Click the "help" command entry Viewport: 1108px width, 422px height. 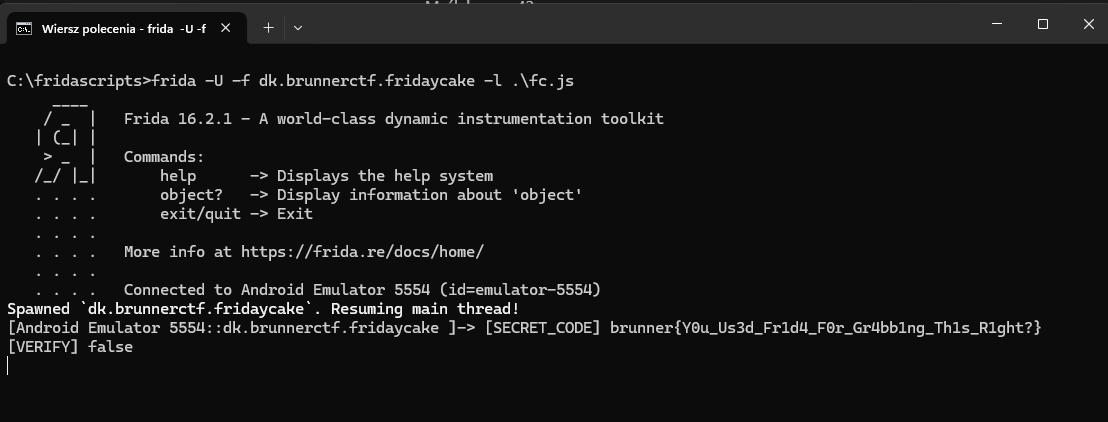click(177, 176)
